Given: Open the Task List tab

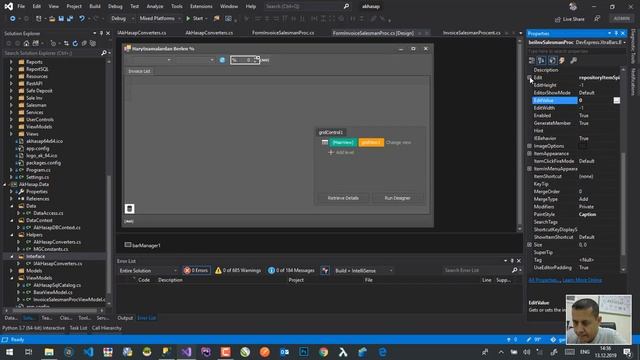Looking at the screenshot, I should click(78, 328).
